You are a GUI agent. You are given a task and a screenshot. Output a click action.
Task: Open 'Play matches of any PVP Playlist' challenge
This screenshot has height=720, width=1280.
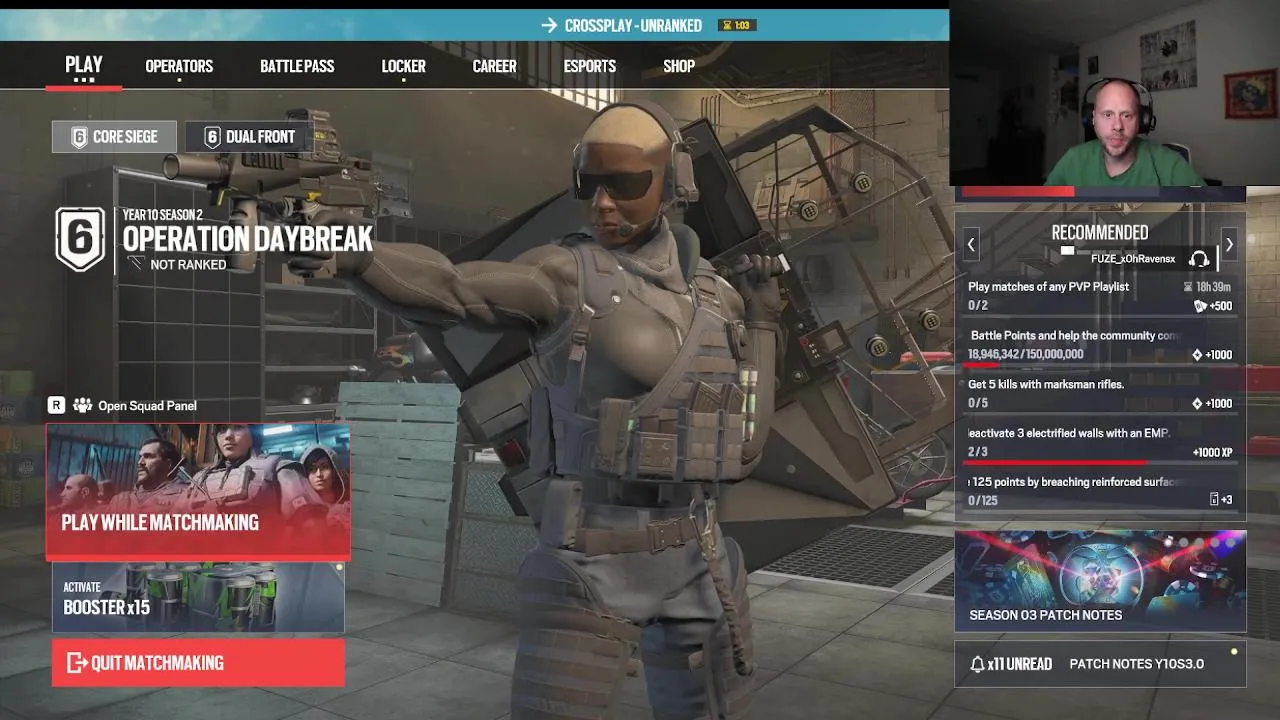(x=1100, y=296)
